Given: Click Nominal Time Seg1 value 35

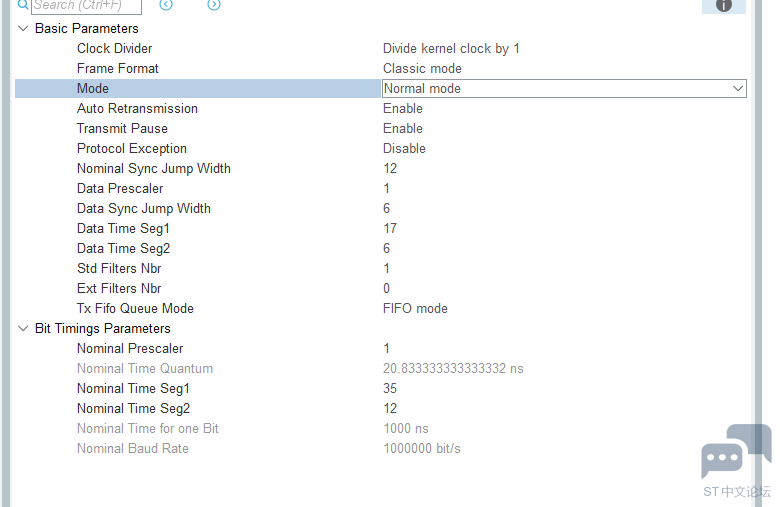Looking at the screenshot, I should [390, 388].
